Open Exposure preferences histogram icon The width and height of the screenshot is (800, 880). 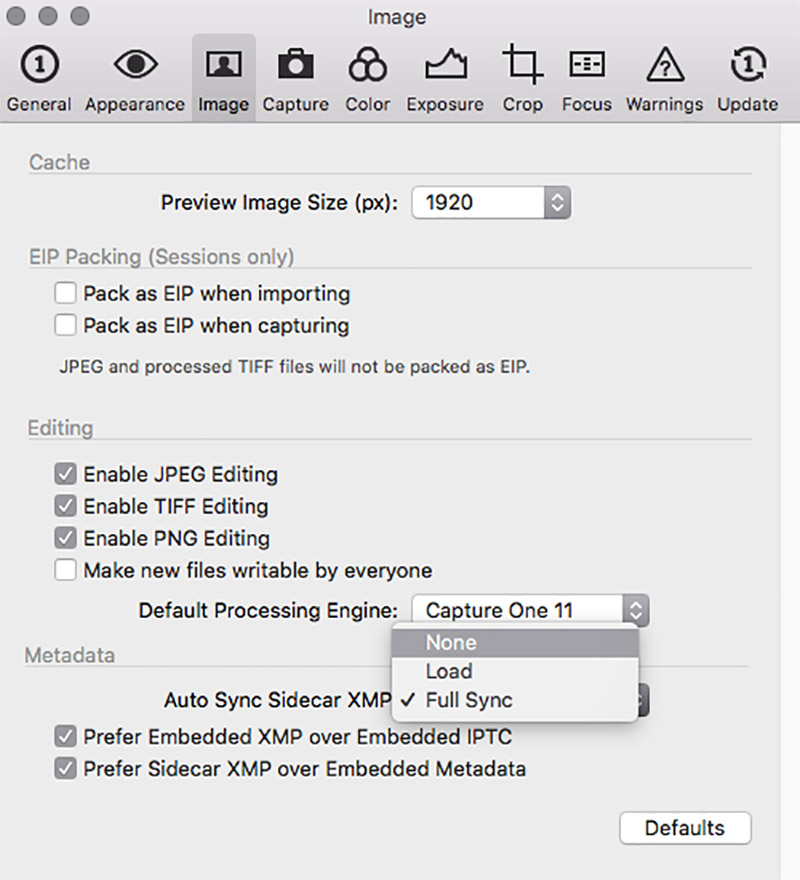pyautogui.click(x=446, y=64)
